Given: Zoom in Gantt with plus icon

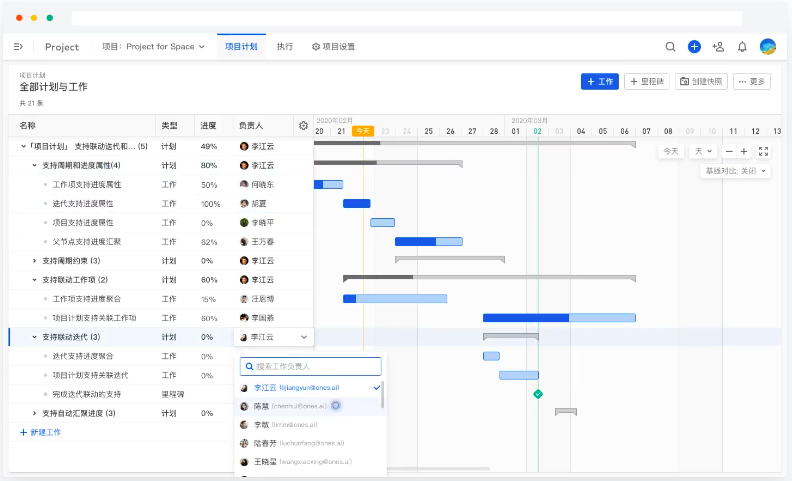Looking at the screenshot, I should 743,151.
